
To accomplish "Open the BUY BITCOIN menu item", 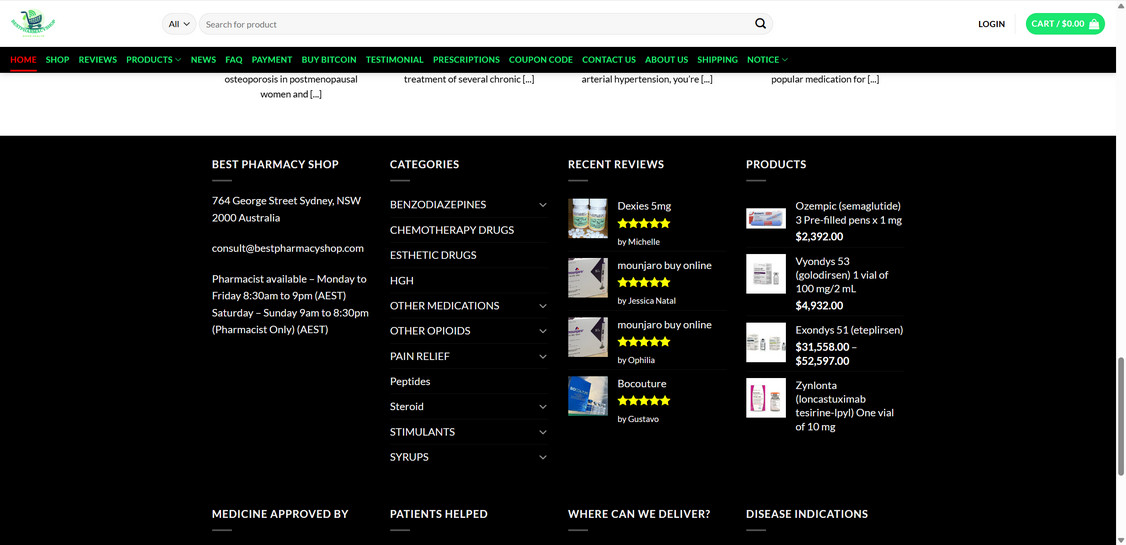I will pyautogui.click(x=329, y=60).
